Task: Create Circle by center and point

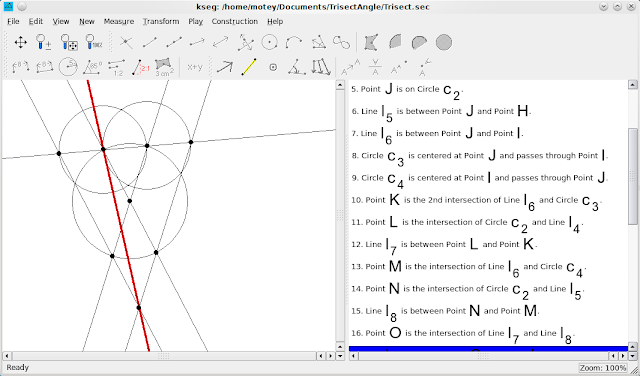Action: click(269, 42)
